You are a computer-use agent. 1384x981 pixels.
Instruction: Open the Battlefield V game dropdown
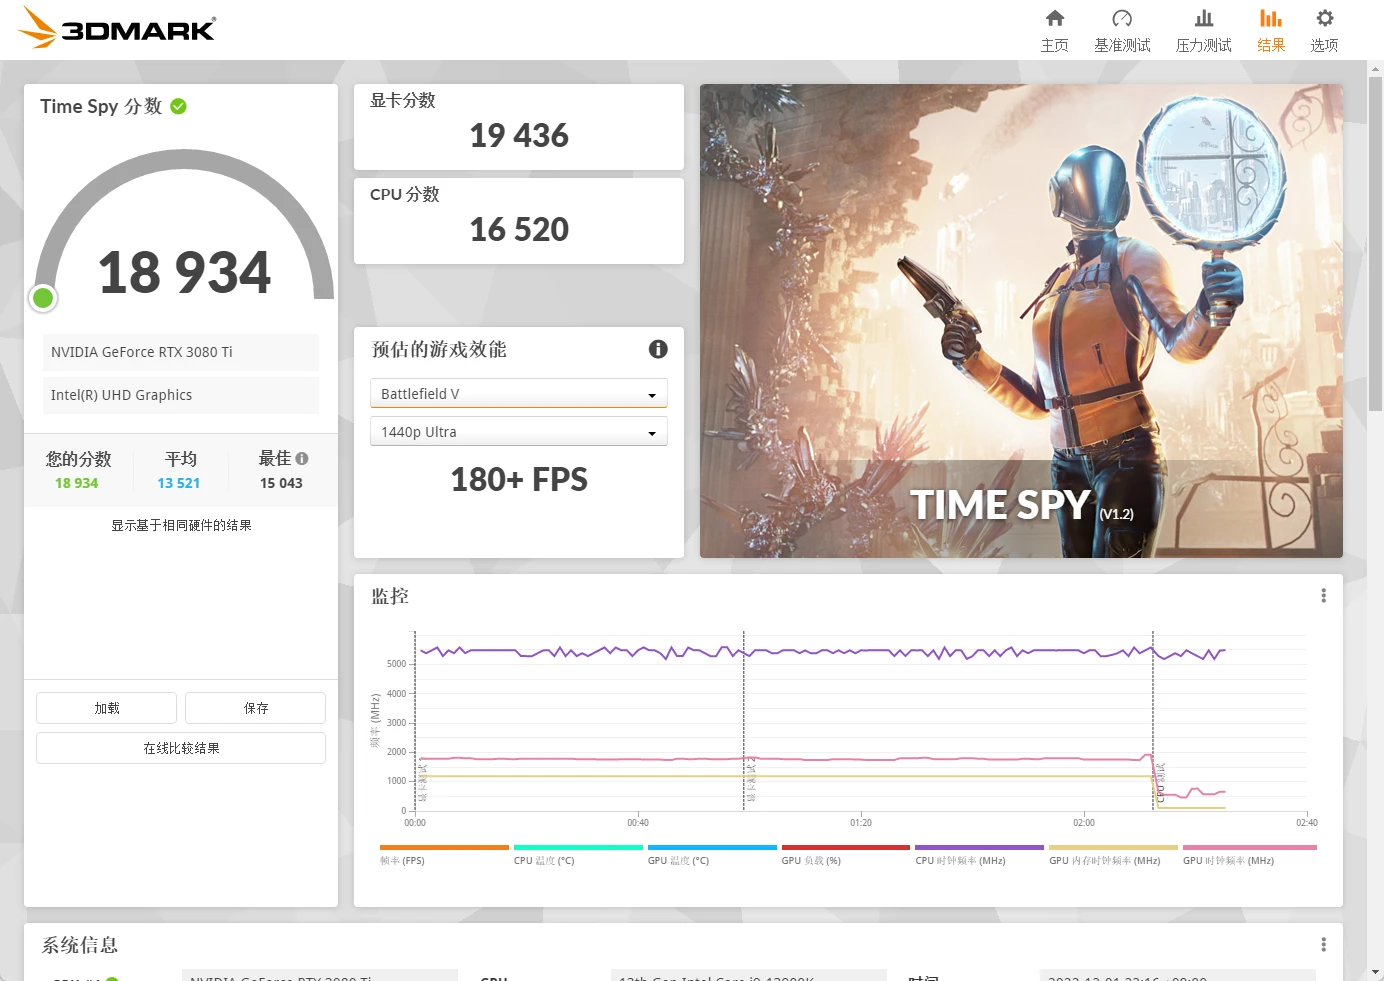(x=518, y=393)
